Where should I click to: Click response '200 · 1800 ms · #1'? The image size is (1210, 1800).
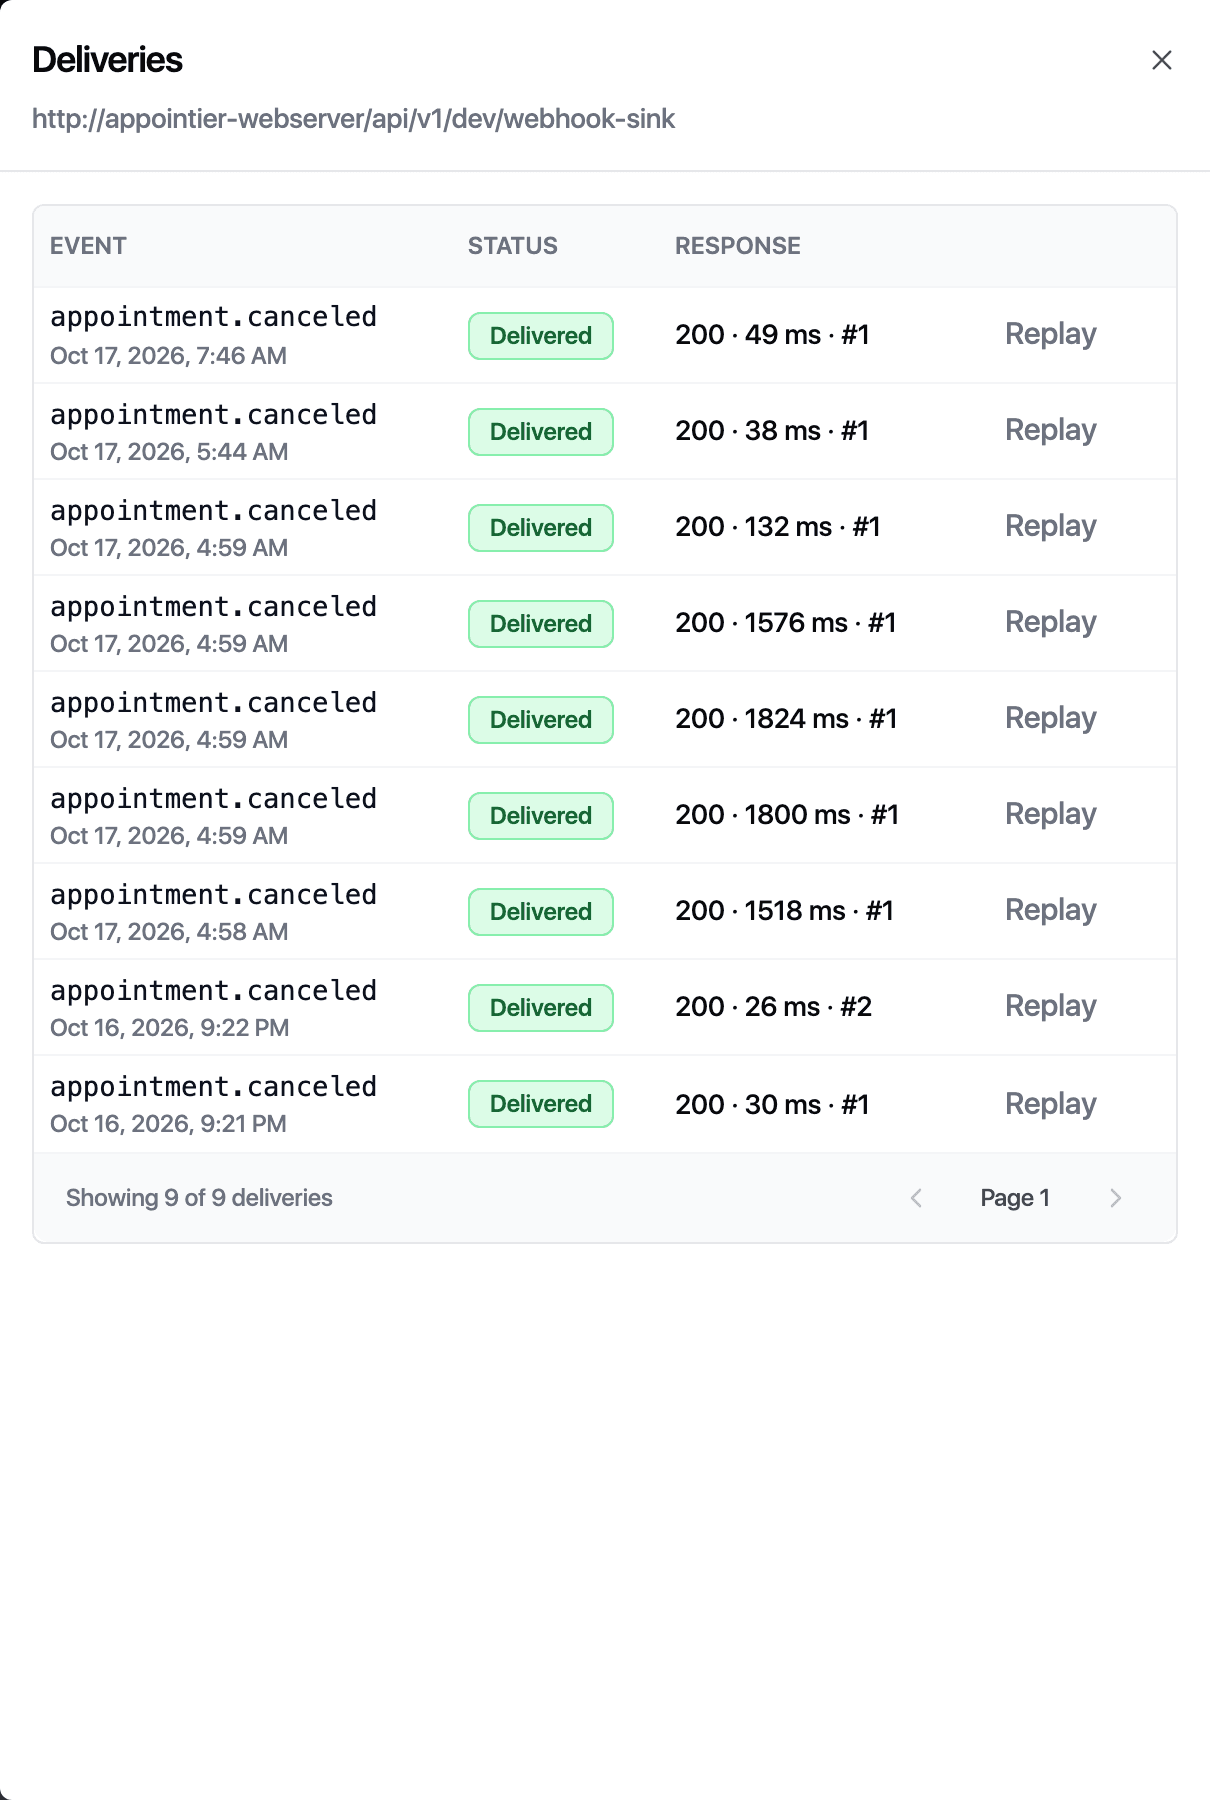point(787,814)
